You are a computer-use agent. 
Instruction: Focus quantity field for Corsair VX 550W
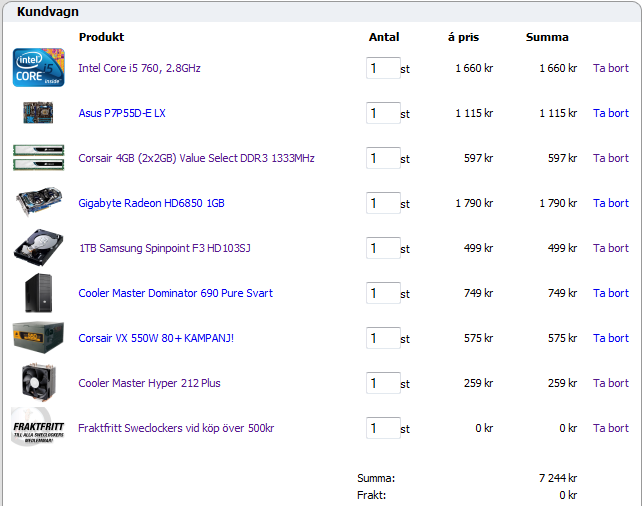[383, 338]
